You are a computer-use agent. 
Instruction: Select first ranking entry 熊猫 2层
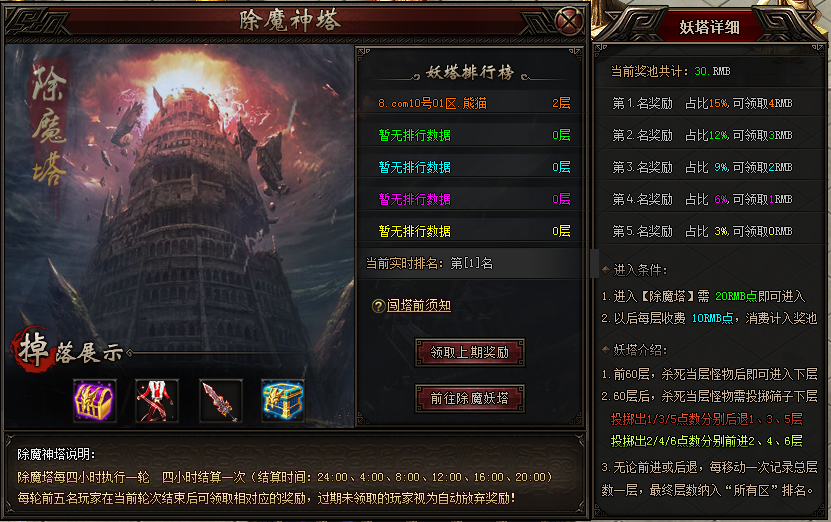tap(470, 103)
